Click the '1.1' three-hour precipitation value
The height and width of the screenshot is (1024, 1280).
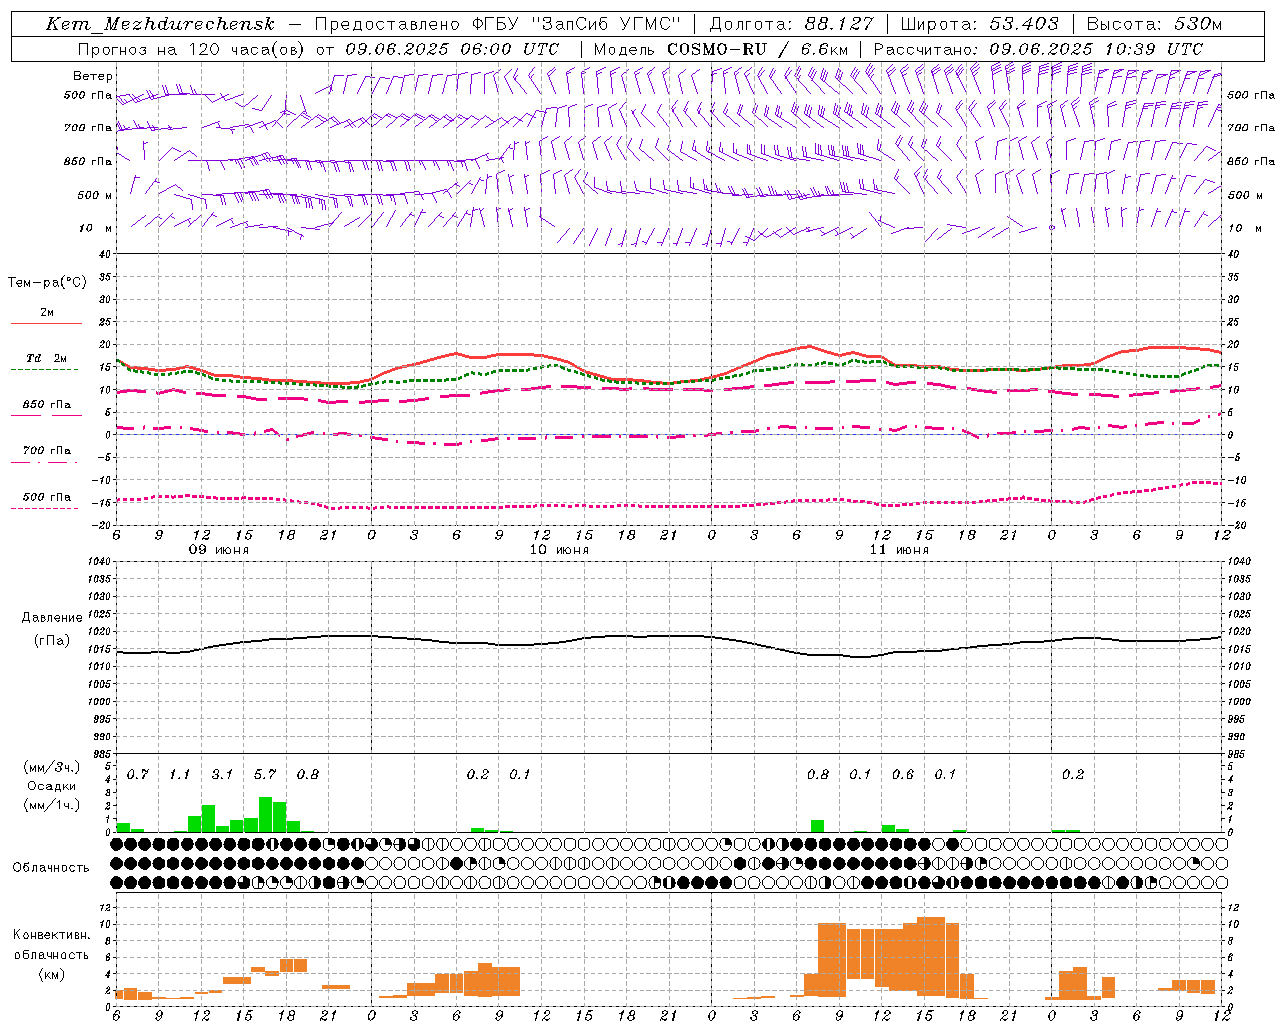point(180,775)
